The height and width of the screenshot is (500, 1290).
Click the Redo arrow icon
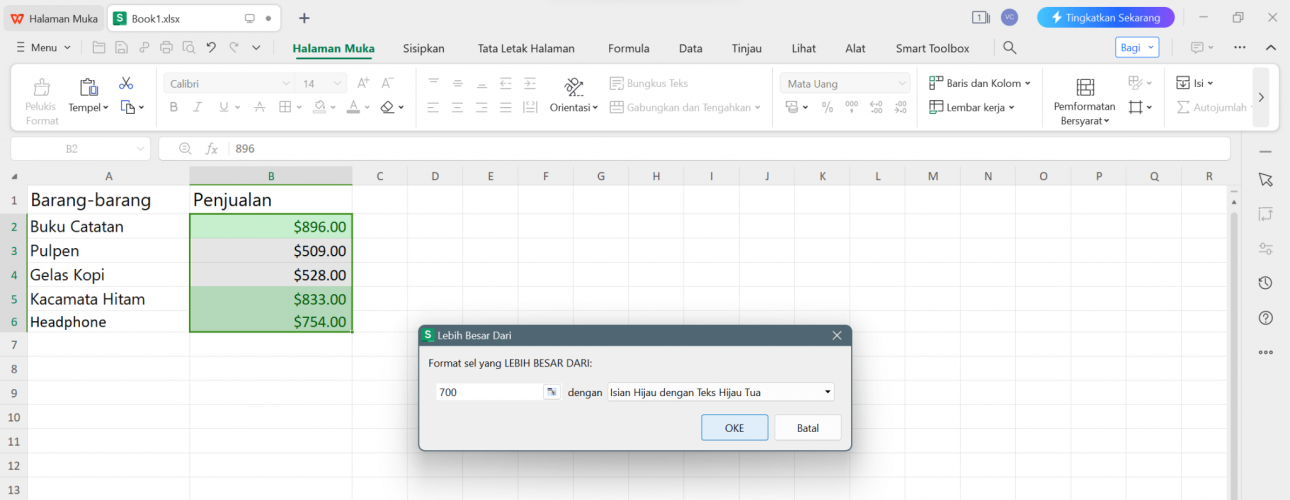pyautogui.click(x=234, y=47)
